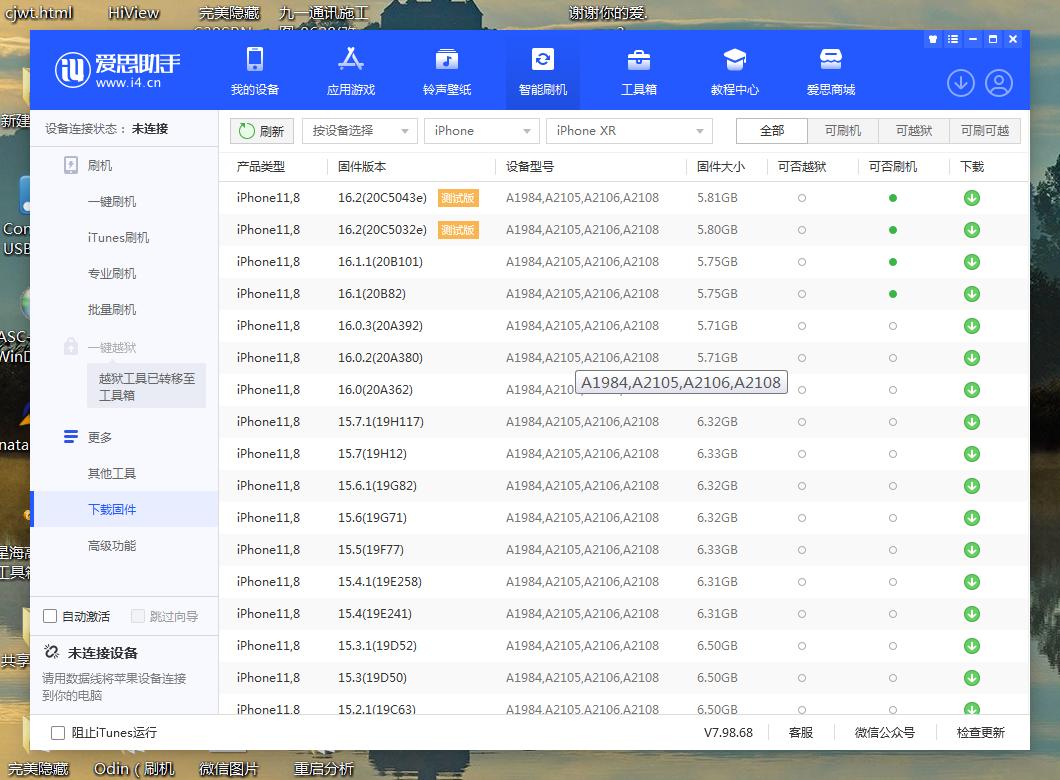Screen dimensions: 1060x780
Task: Open the 铃声壁纸 (Ringtones & Wallpapers) section
Action: coord(446,70)
